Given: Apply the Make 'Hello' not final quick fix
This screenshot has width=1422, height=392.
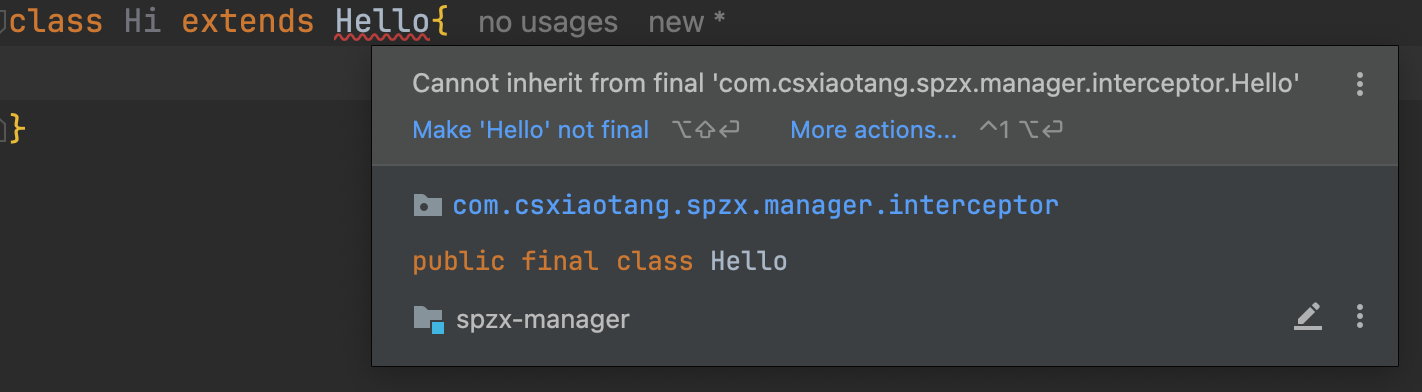Looking at the screenshot, I should pyautogui.click(x=531, y=130).
